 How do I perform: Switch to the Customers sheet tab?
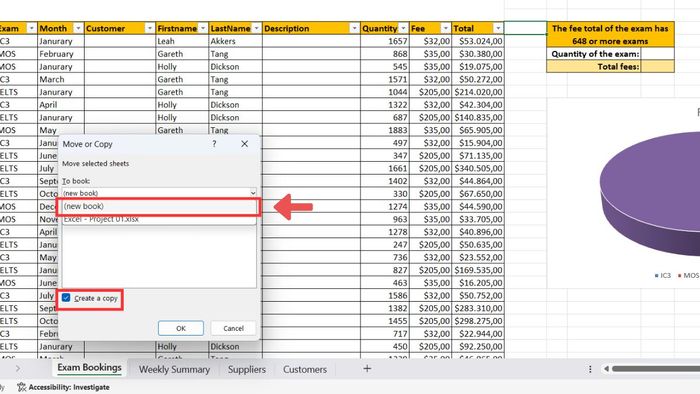click(304, 369)
